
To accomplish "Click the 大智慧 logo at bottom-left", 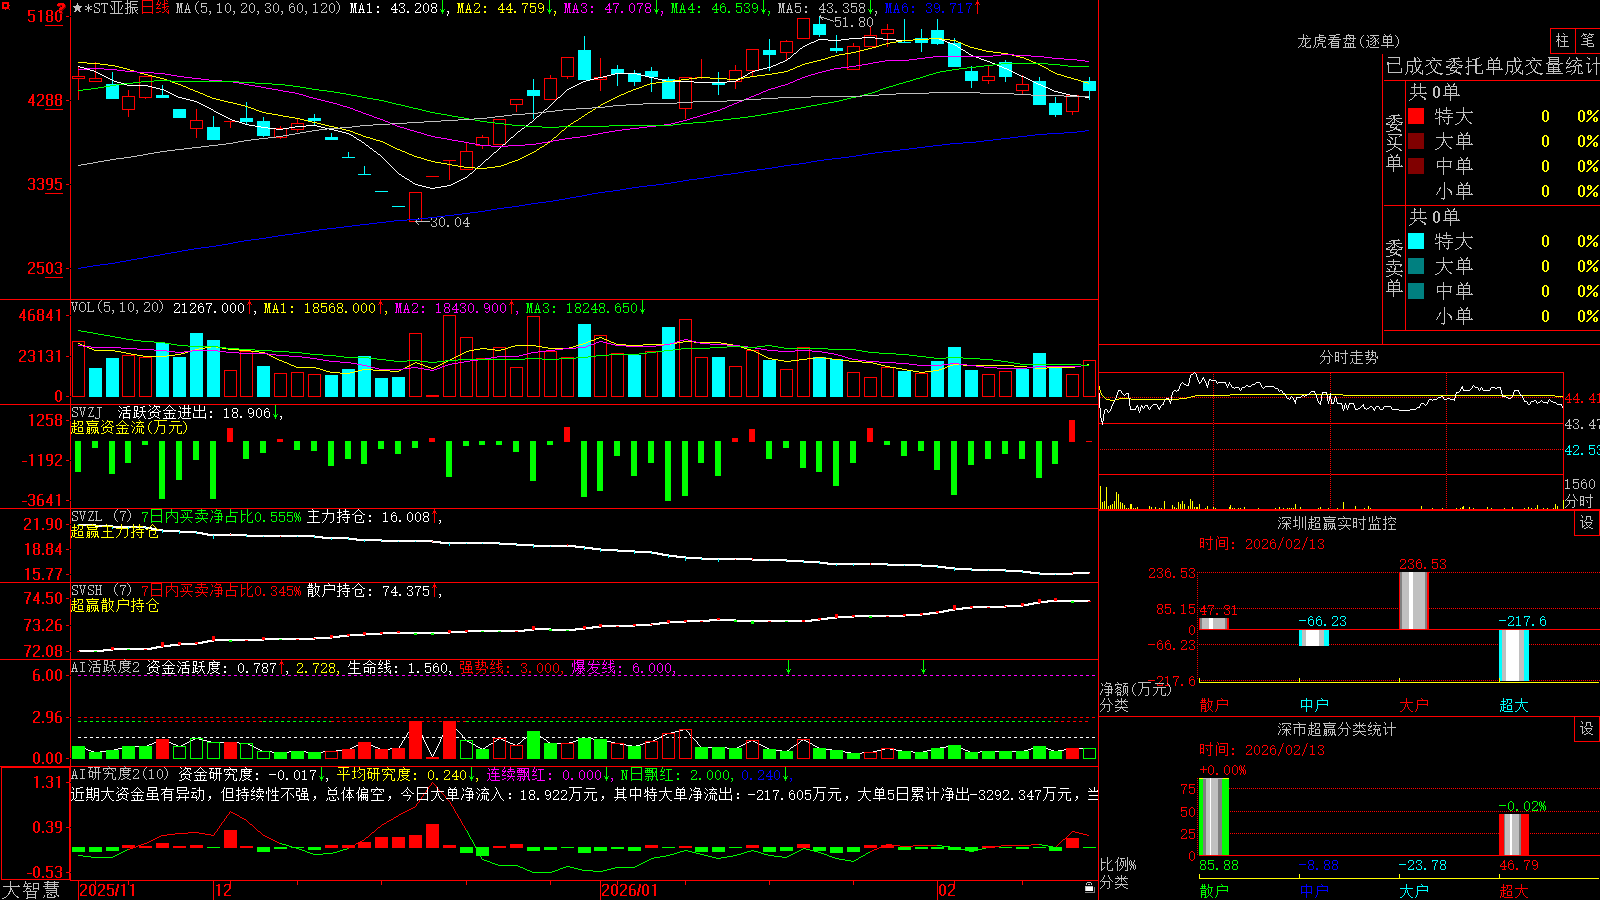I will coord(31,890).
